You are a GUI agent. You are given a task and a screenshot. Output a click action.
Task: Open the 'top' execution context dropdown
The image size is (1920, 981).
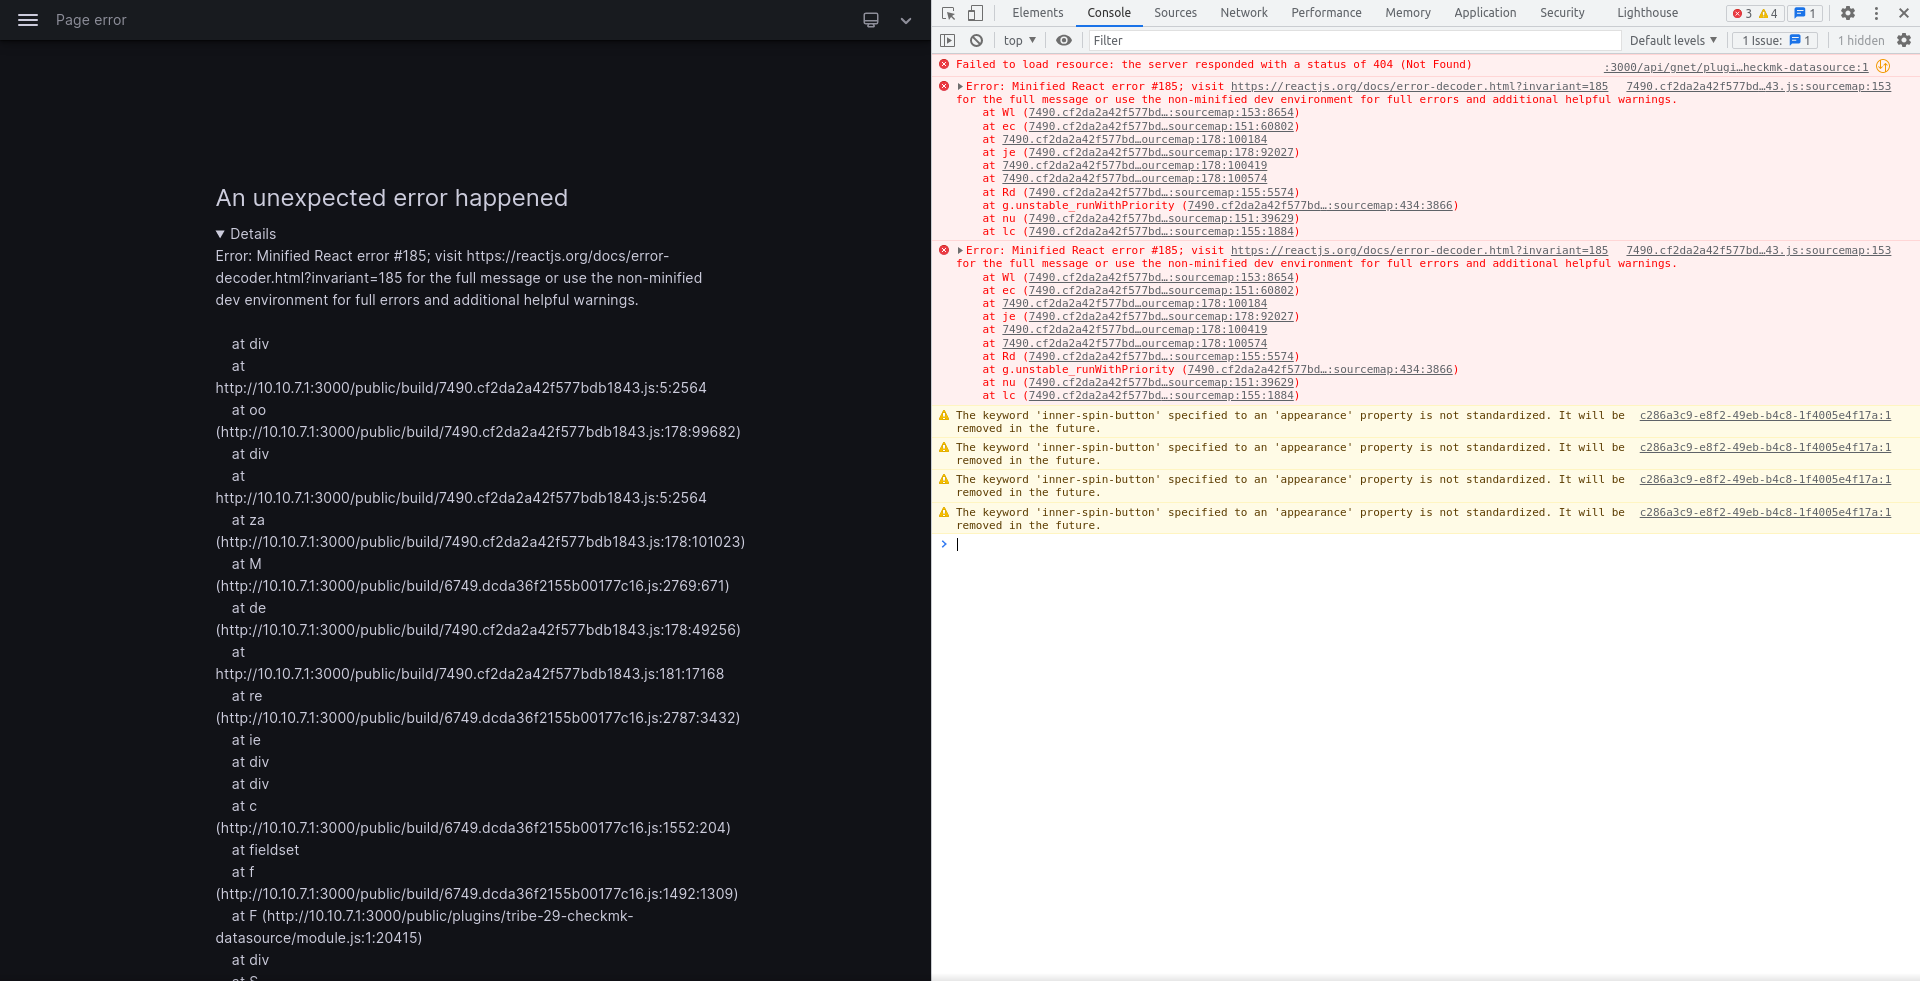1019,40
